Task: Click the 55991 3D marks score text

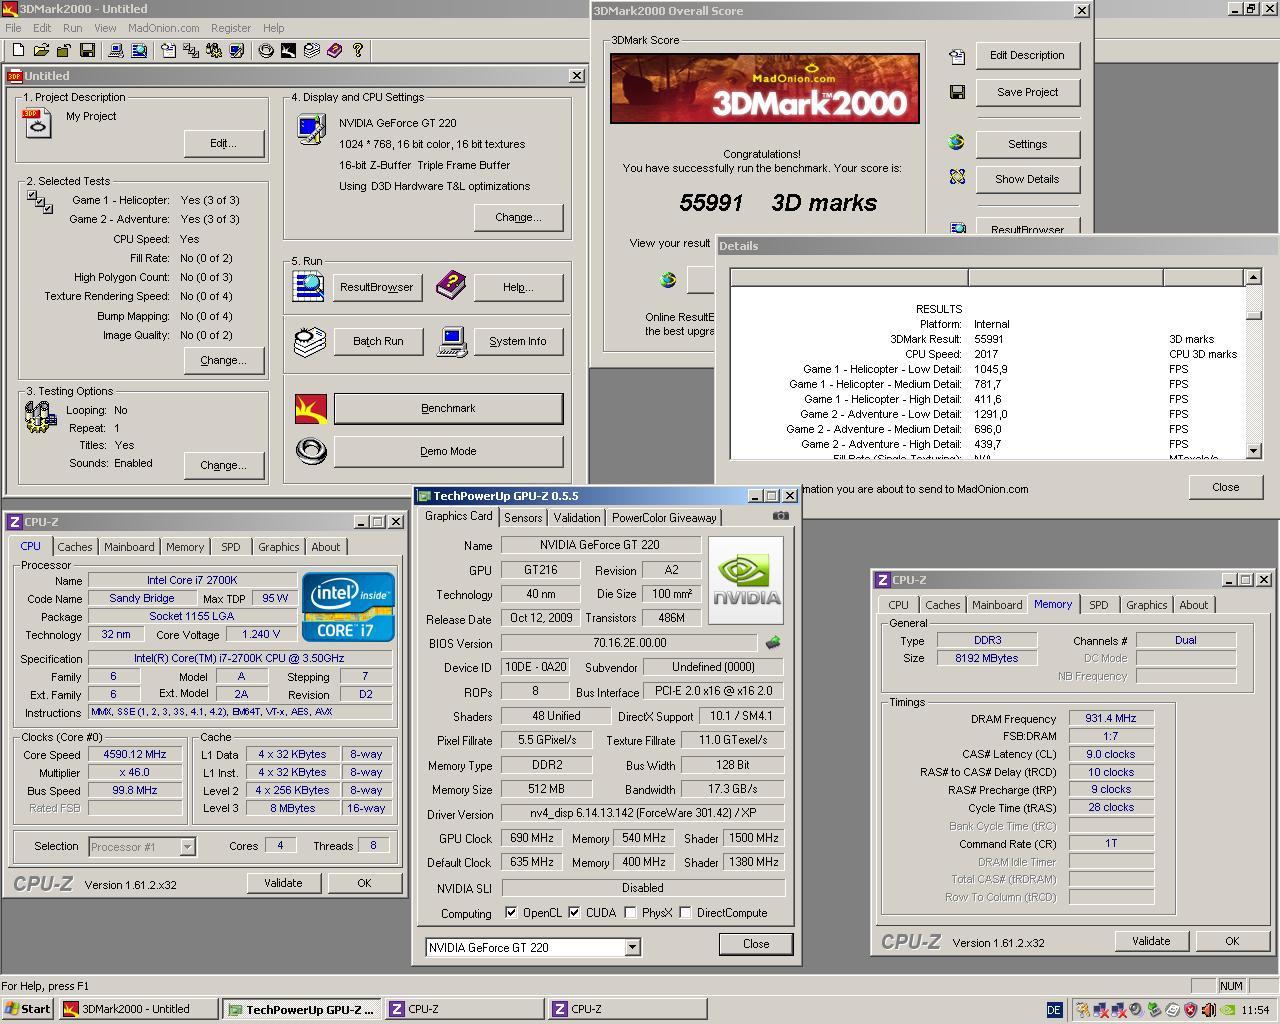Action: click(x=778, y=202)
